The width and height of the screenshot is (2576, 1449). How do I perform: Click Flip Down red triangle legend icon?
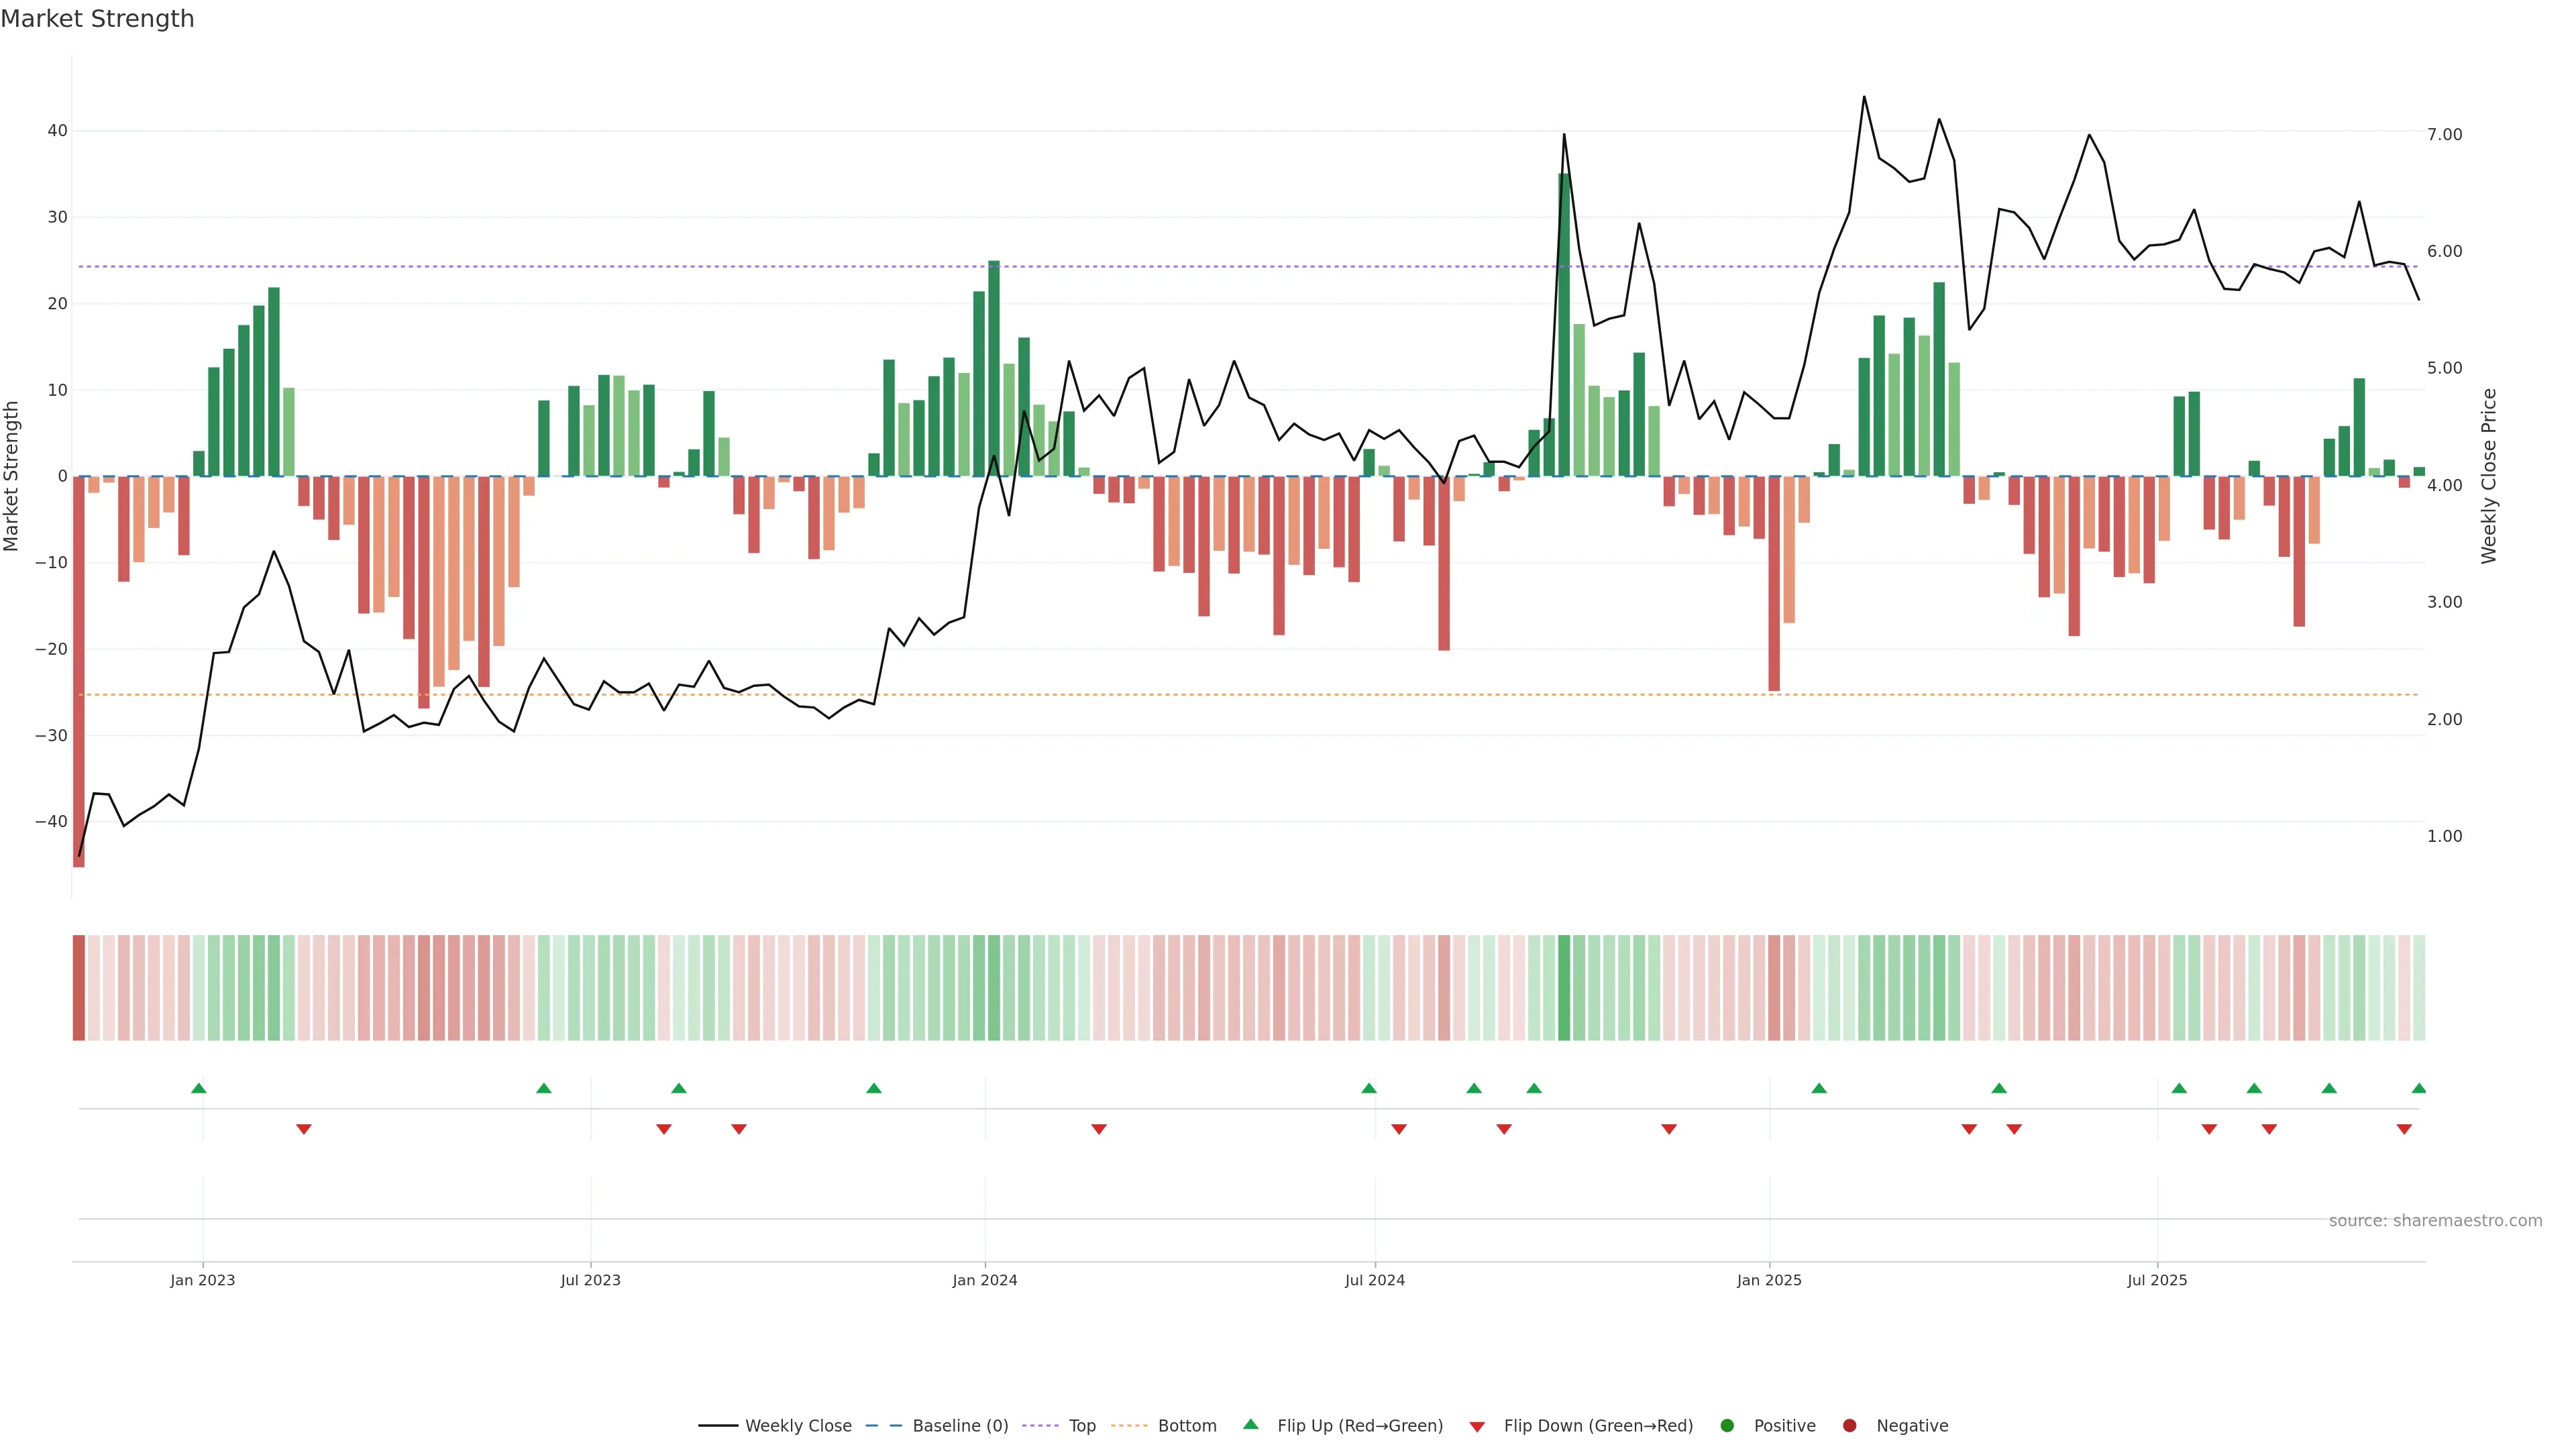pos(1477,1426)
